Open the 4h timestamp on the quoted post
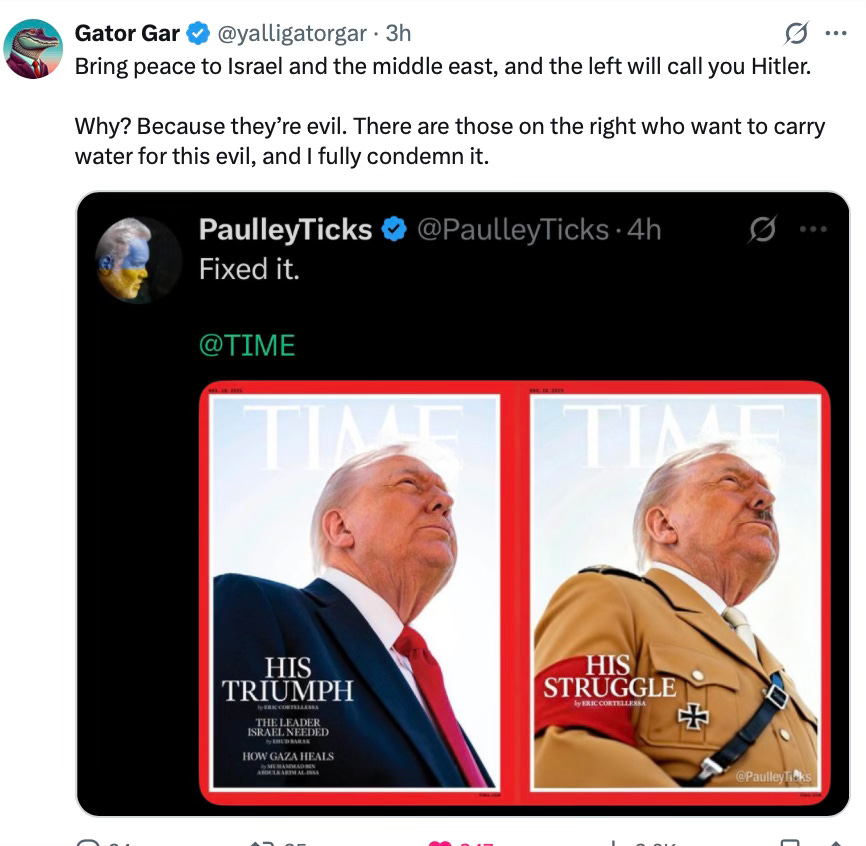Viewport: 866px width, 846px height. 644,230
